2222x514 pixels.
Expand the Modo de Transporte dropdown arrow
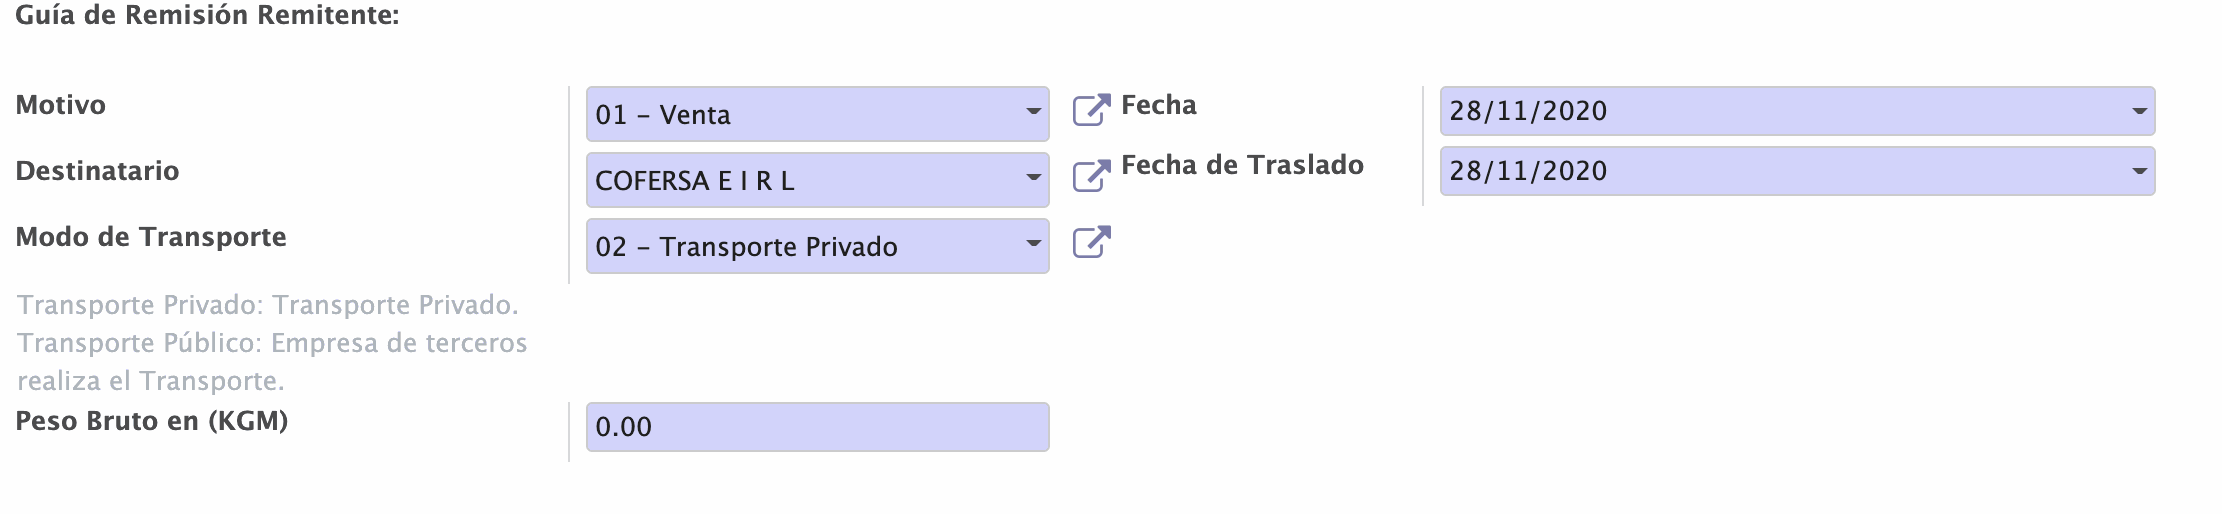coord(1033,244)
